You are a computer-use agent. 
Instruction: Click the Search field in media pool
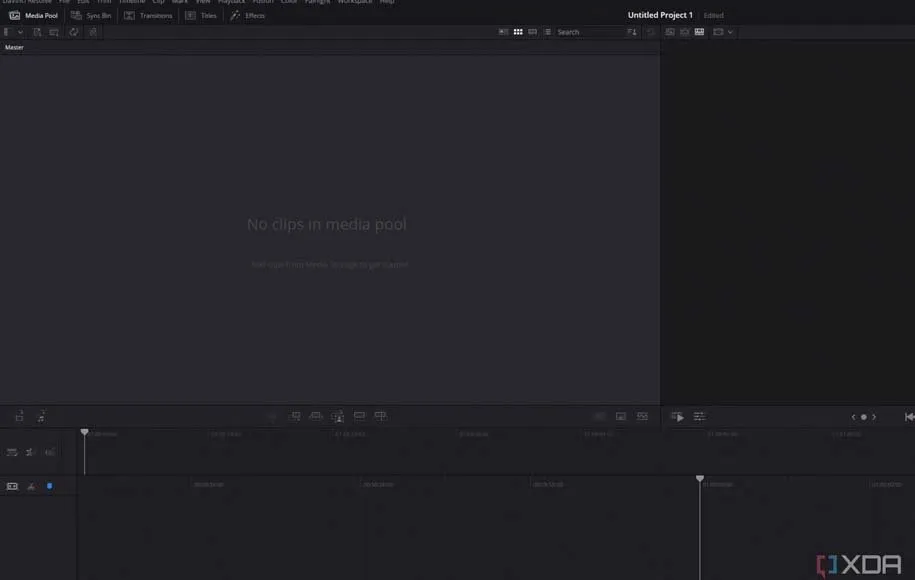[x=585, y=32]
